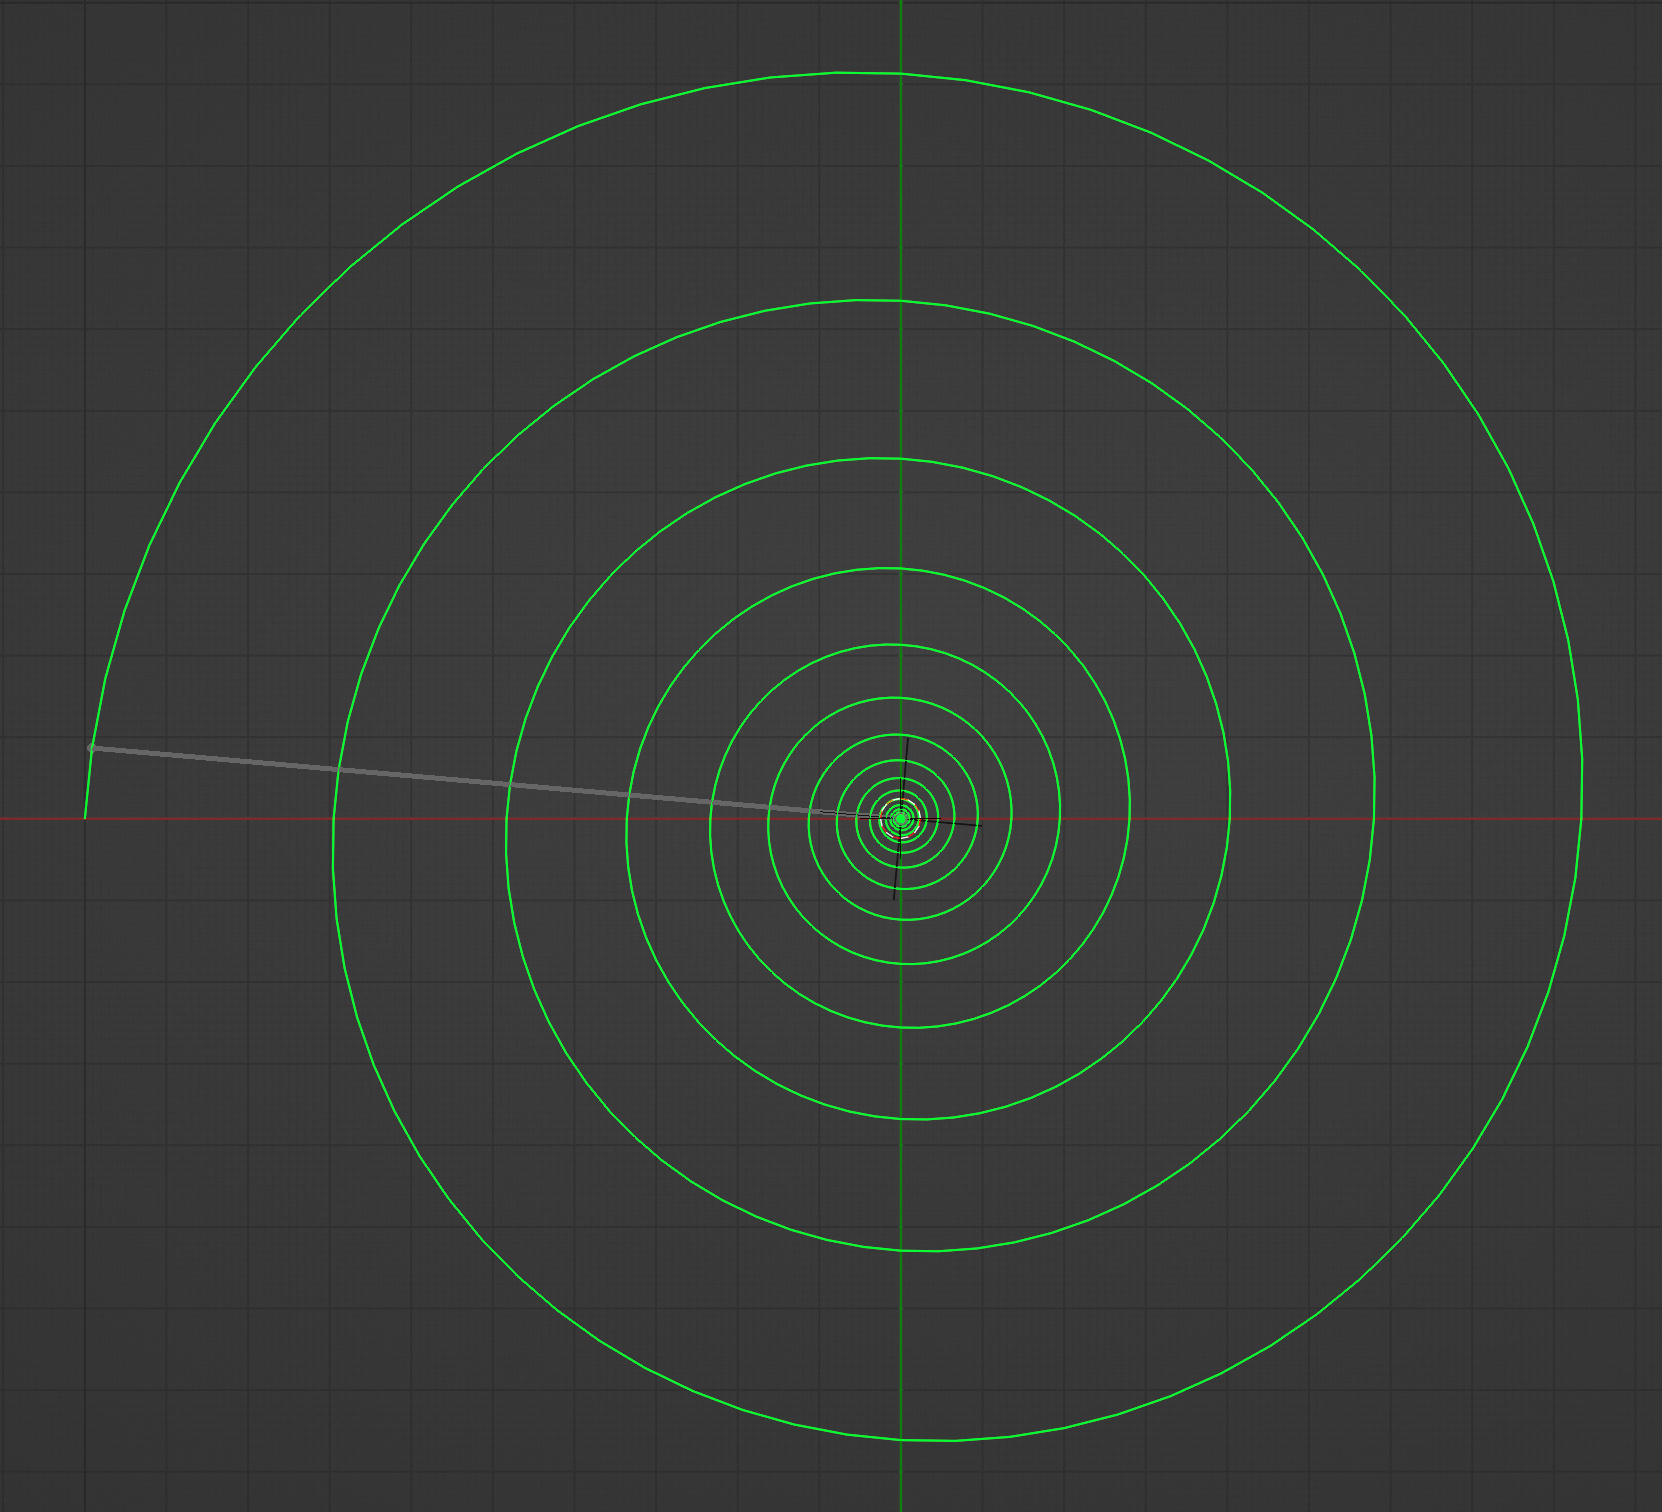Click where the red axis exits the right edge
The image size is (1662, 1512).
pos(1655,820)
